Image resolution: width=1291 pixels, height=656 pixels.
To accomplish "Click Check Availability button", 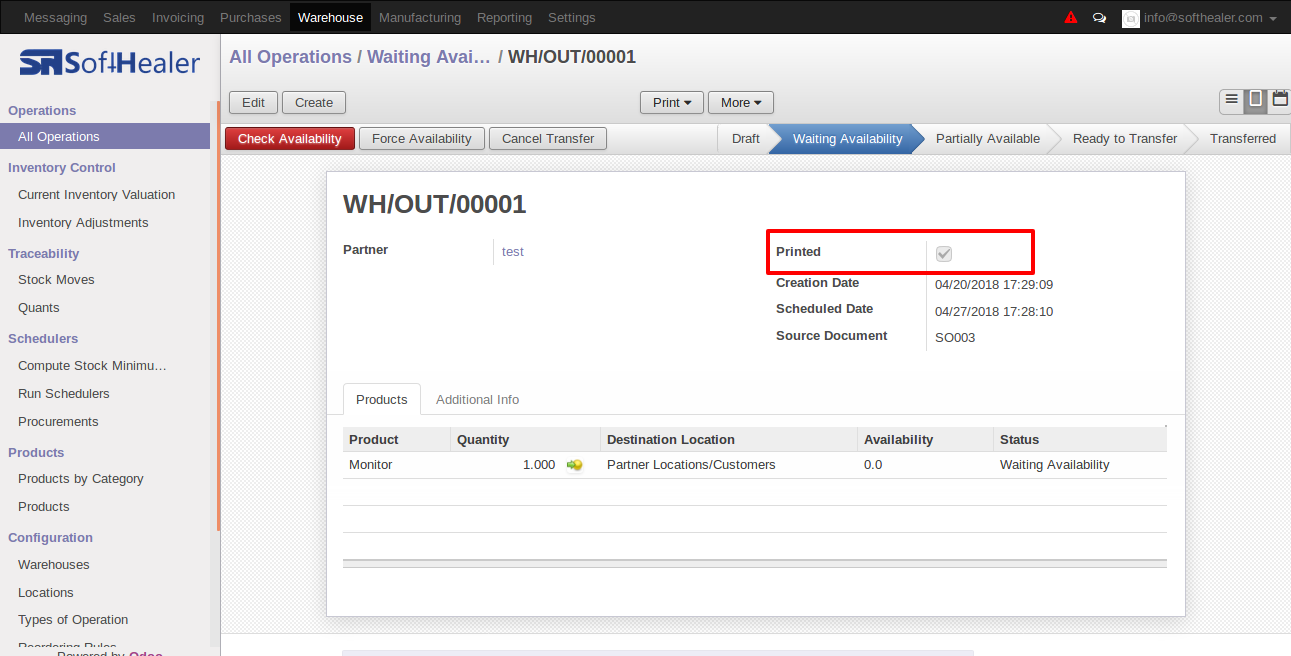I will 290,139.
